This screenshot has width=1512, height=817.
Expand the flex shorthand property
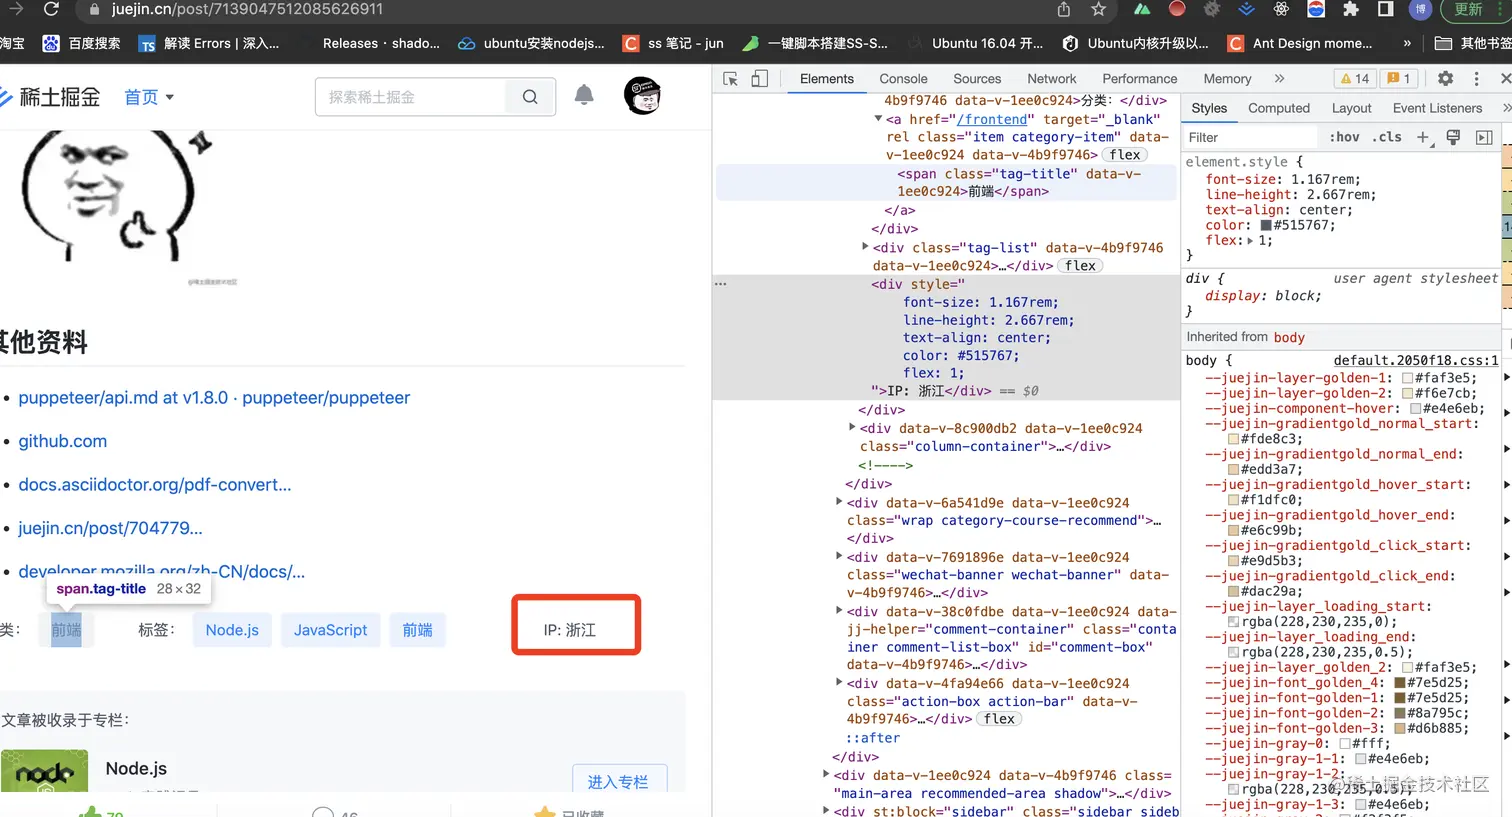click(x=1250, y=241)
